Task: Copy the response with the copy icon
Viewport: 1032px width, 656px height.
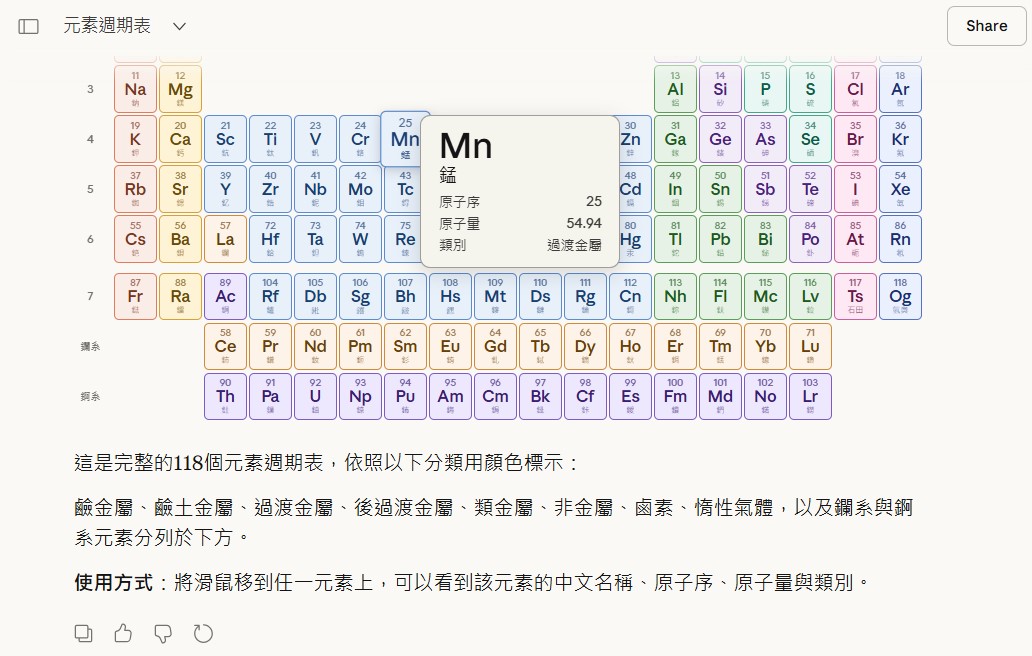Action: (84, 633)
